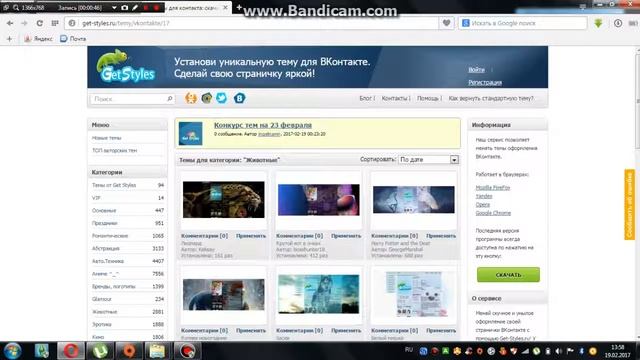This screenshot has width=640, height=360.
Task: Open Блог in the top menu
Action: tap(365, 98)
